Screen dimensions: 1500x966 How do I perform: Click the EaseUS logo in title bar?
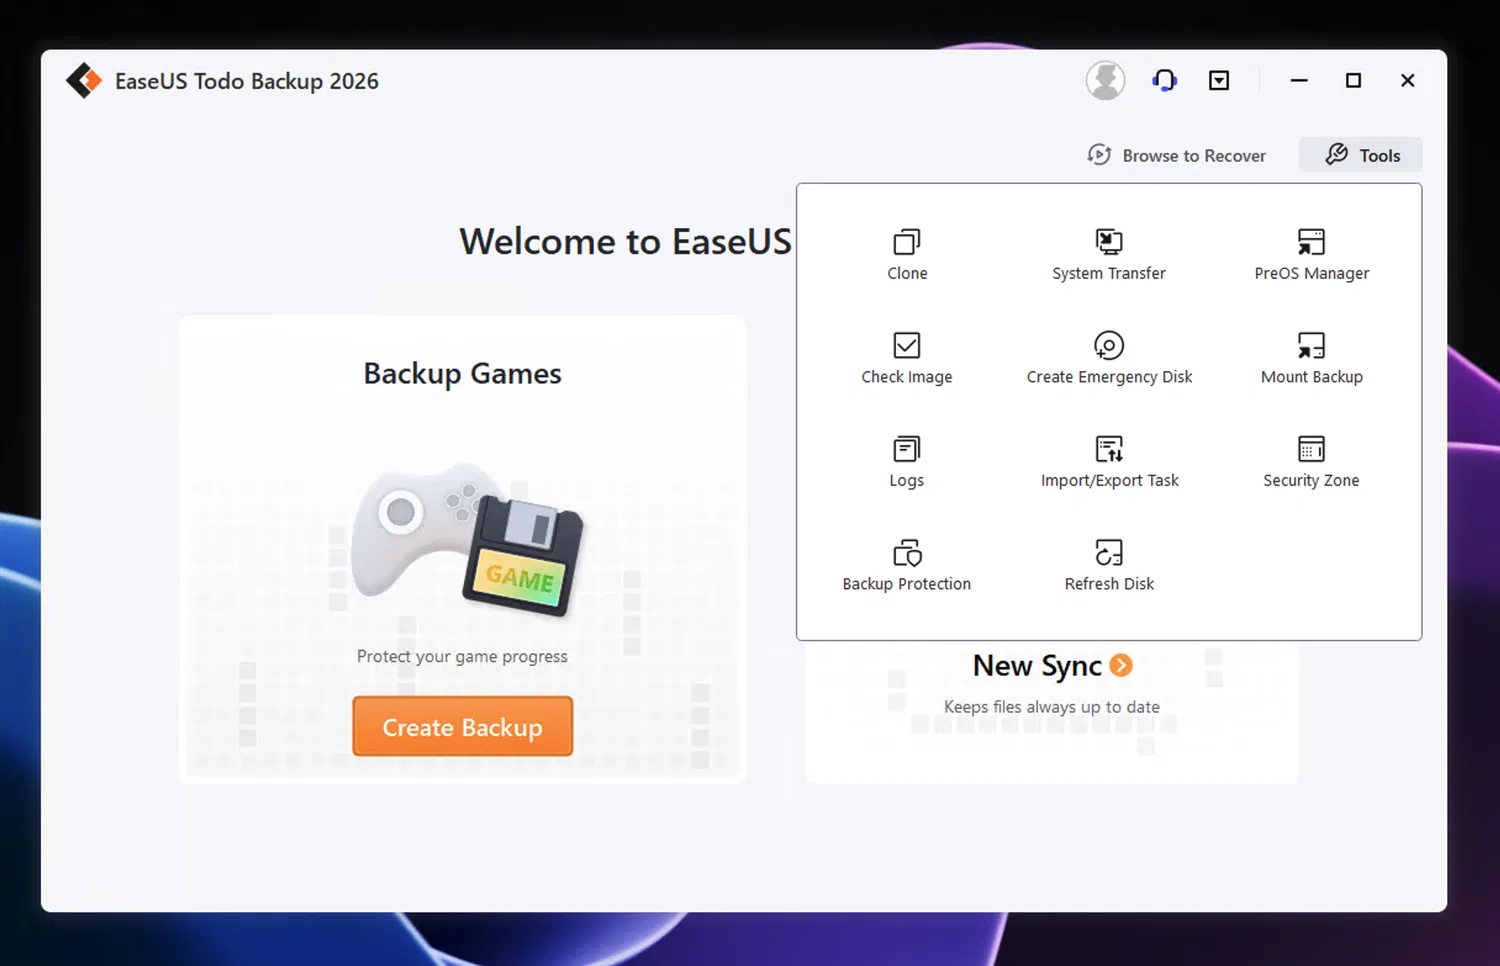click(x=84, y=81)
